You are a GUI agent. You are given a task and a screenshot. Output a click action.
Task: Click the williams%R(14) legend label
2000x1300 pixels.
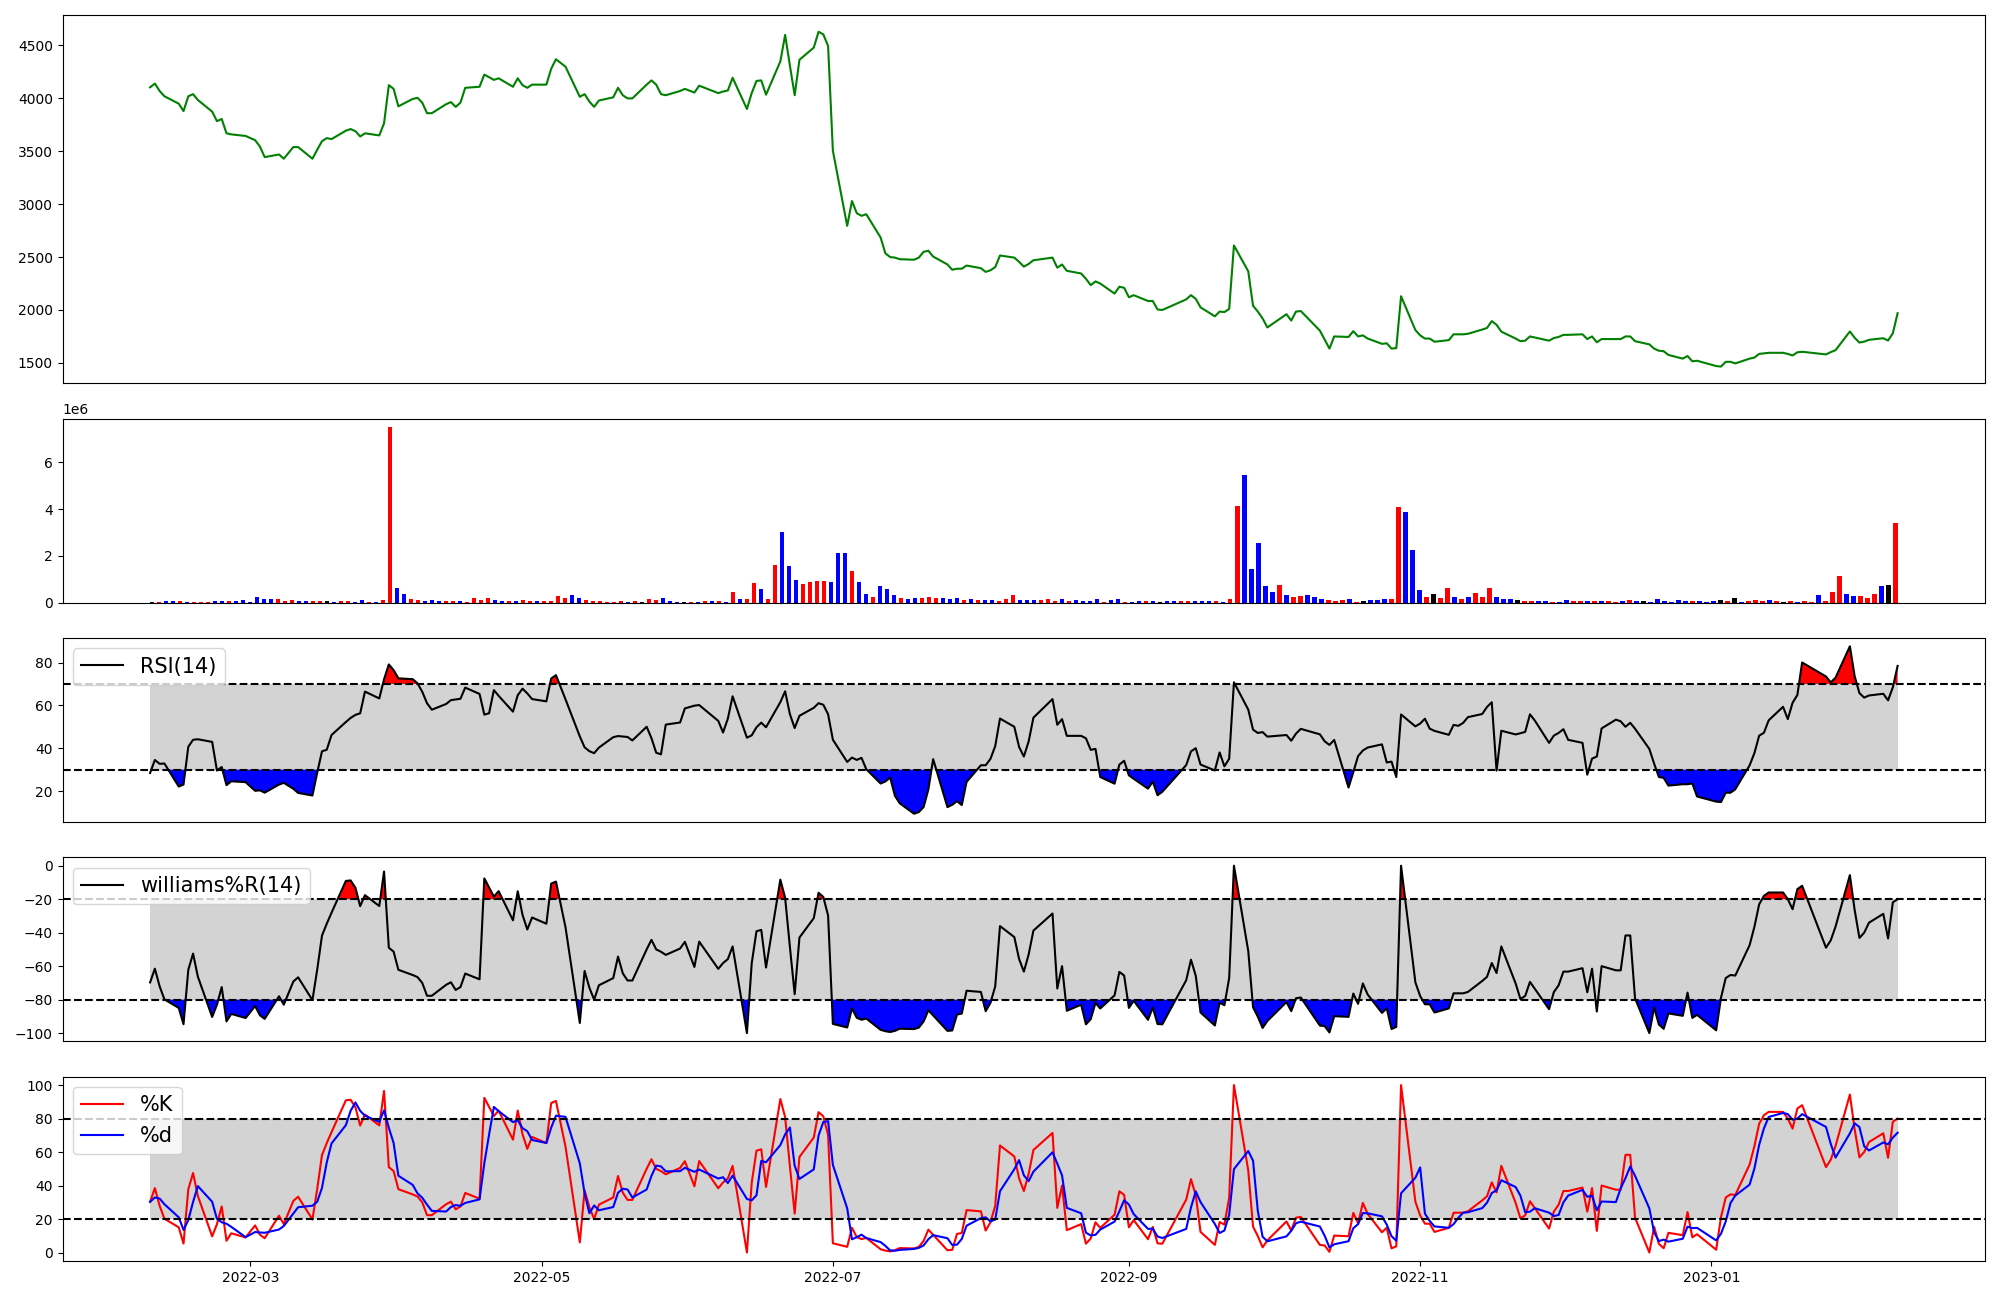[x=220, y=885]
